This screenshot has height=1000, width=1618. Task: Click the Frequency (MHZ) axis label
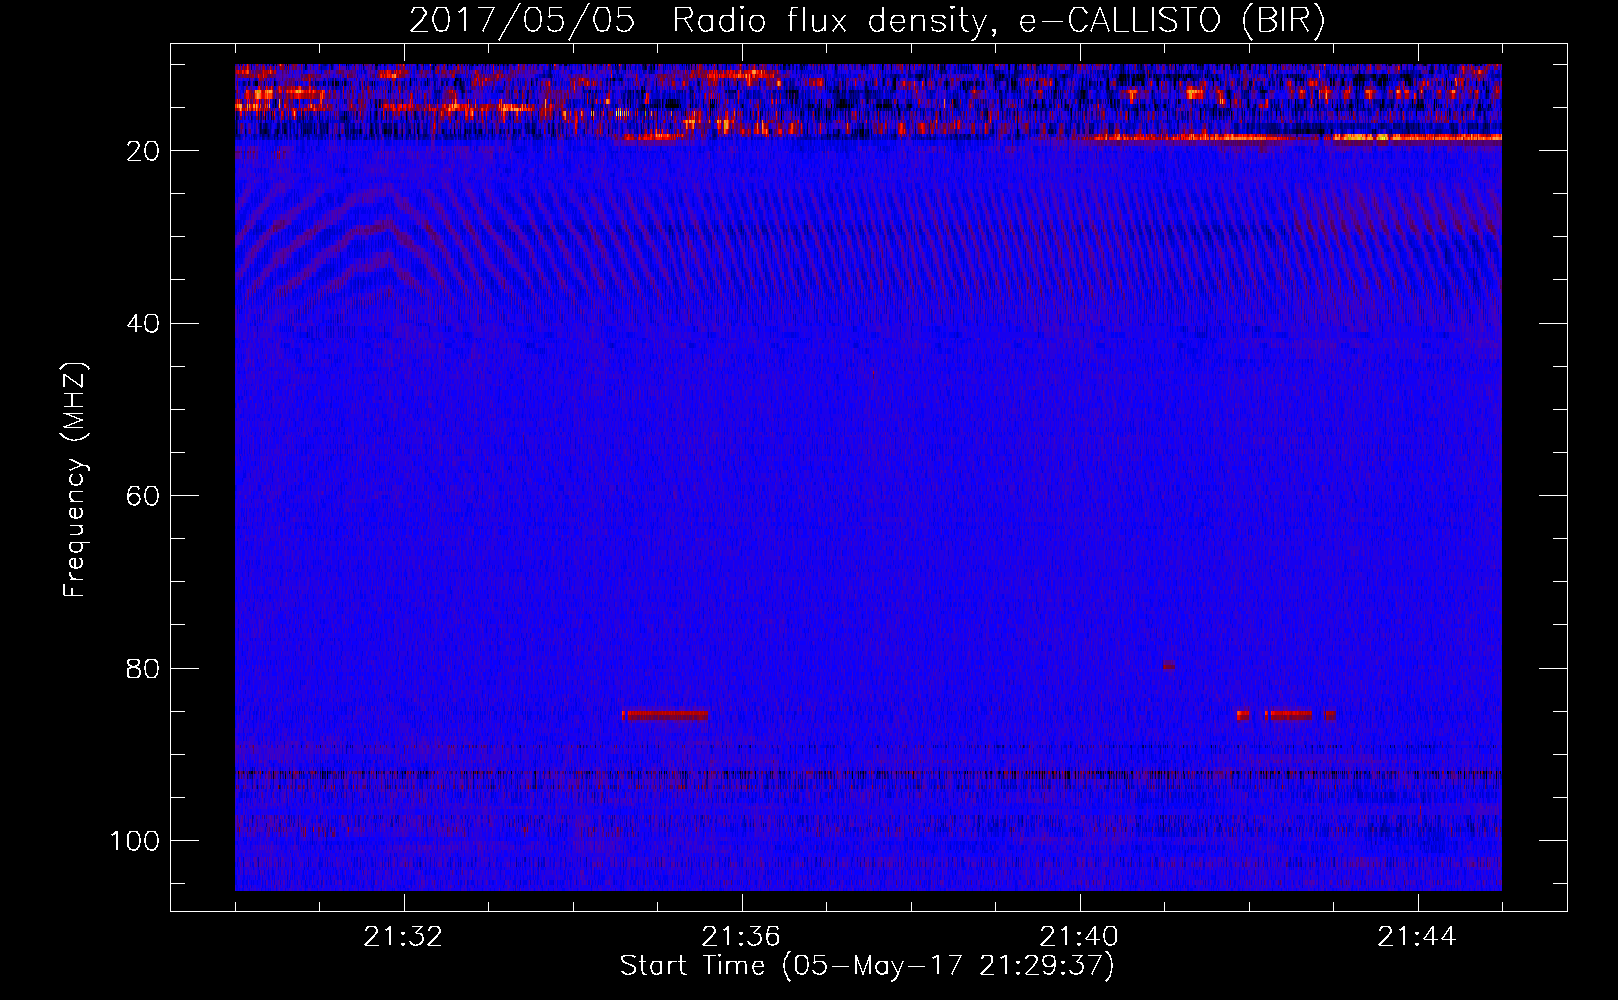pos(75,479)
